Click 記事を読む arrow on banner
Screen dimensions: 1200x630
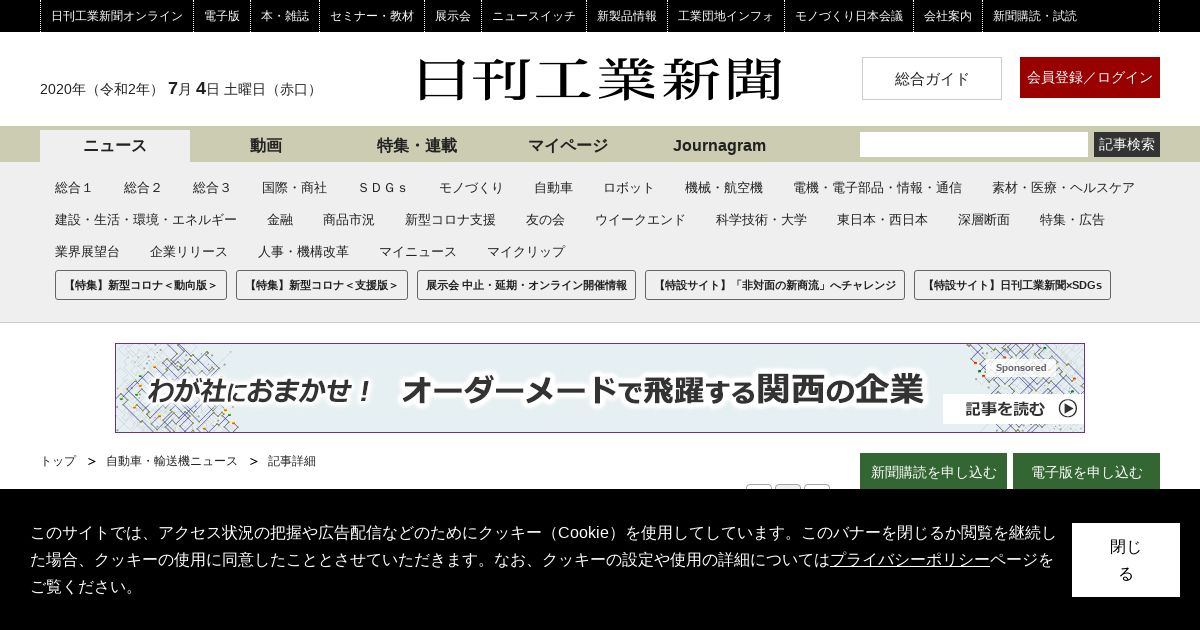tap(1068, 408)
